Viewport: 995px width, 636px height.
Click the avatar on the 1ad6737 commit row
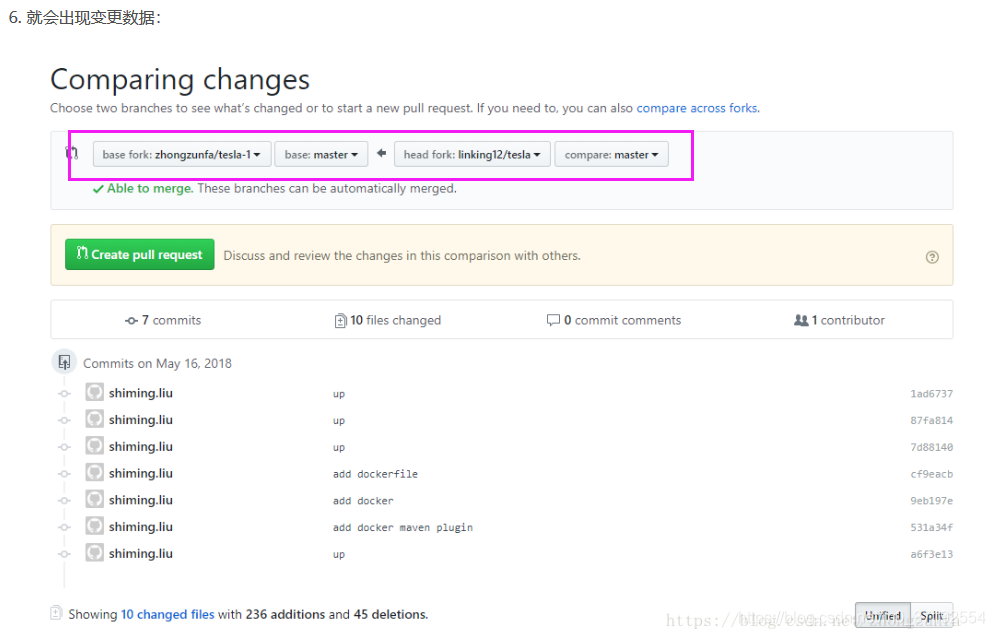(95, 392)
